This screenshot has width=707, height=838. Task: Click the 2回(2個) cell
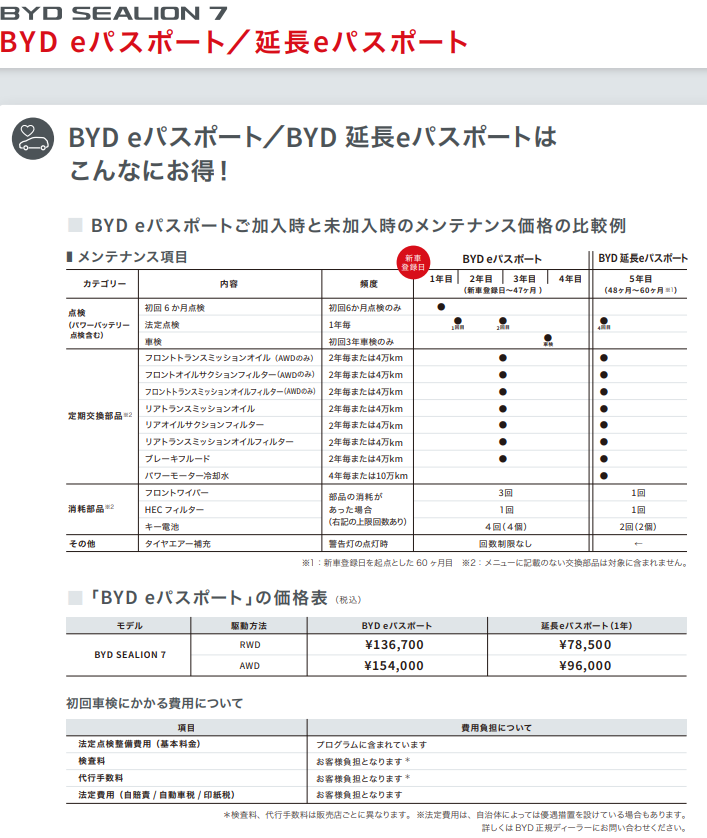click(x=638, y=526)
